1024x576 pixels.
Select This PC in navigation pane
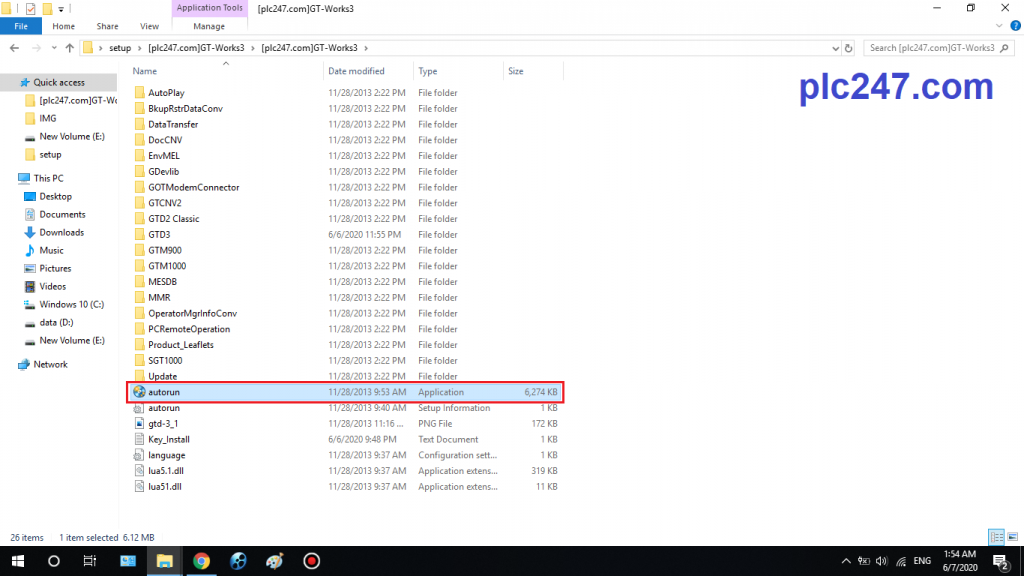pos(48,178)
